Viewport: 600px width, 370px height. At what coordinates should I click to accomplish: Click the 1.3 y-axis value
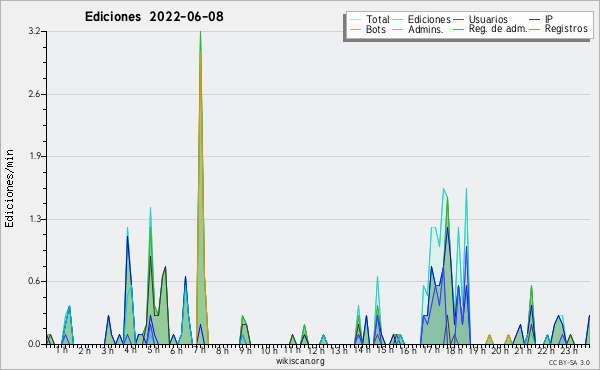tap(34, 219)
